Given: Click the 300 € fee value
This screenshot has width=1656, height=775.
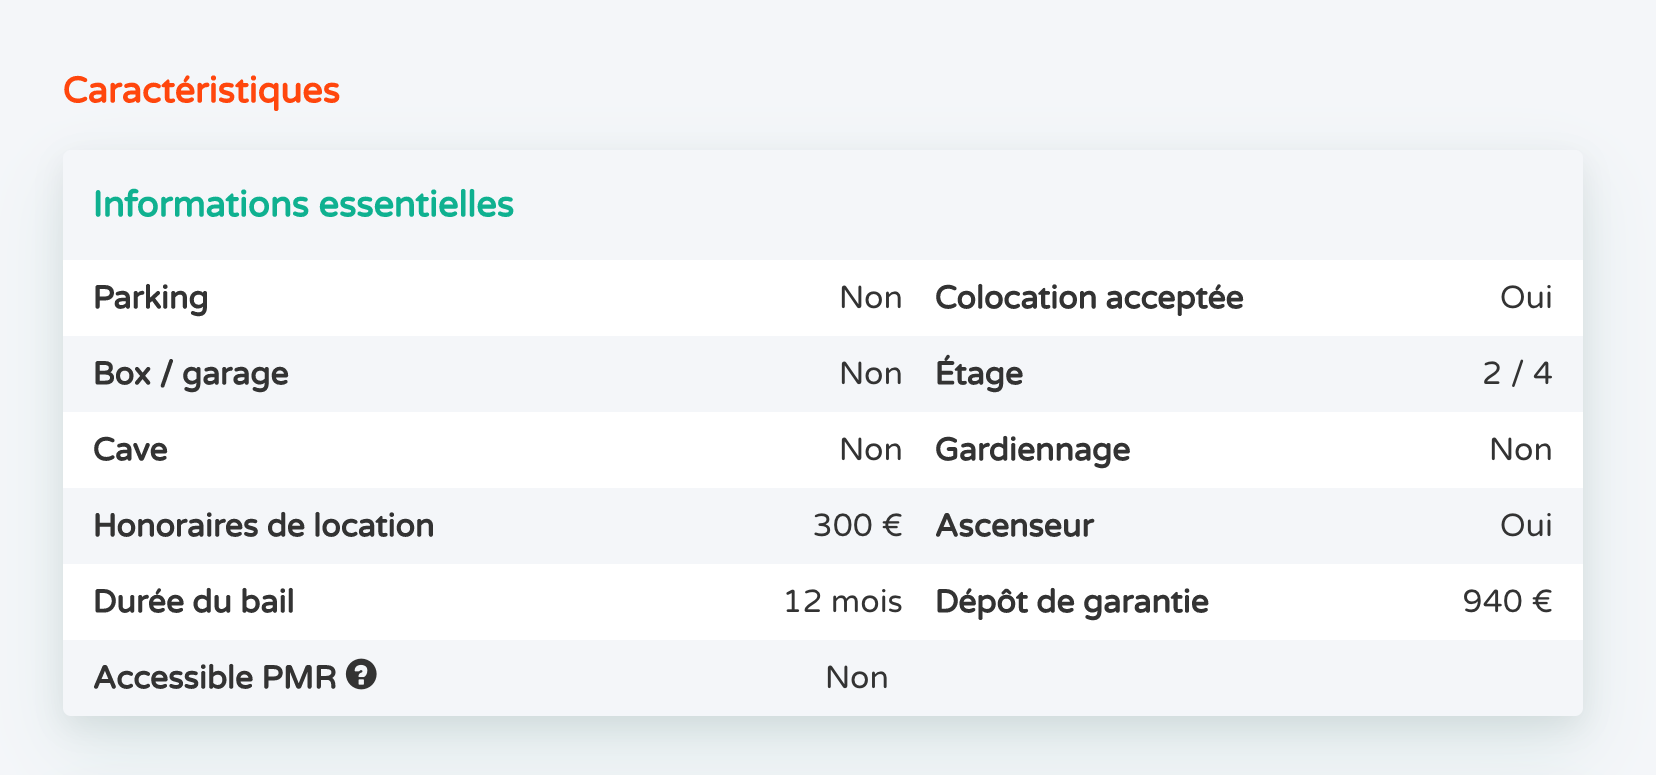Looking at the screenshot, I should (x=857, y=526).
